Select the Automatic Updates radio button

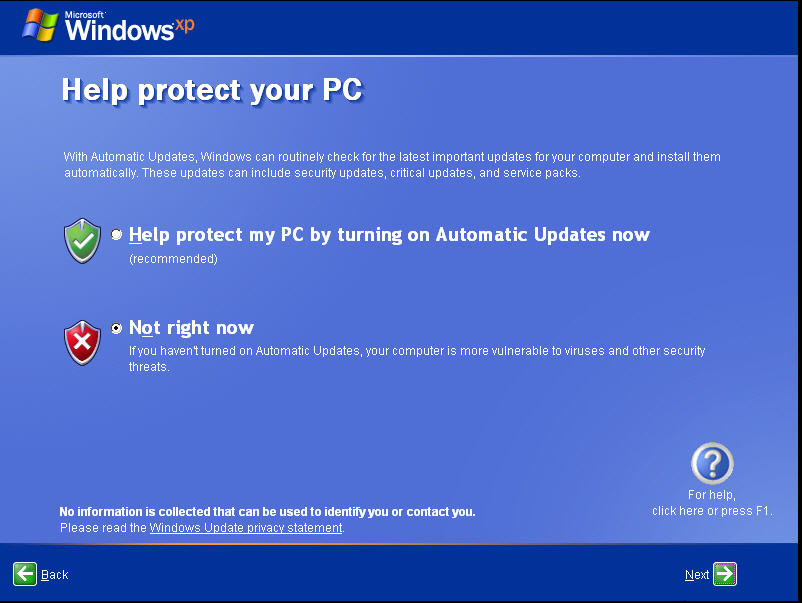pyautogui.click(x=117, y=235)
